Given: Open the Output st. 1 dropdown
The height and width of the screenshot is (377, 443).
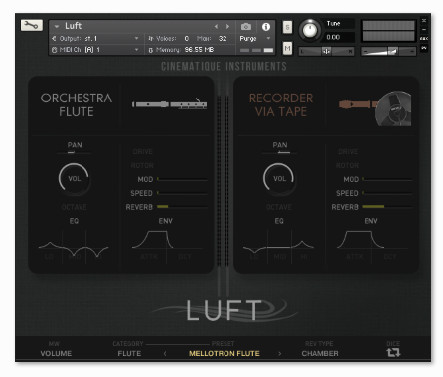Looking at the screenshot, I should pos(95,39).
